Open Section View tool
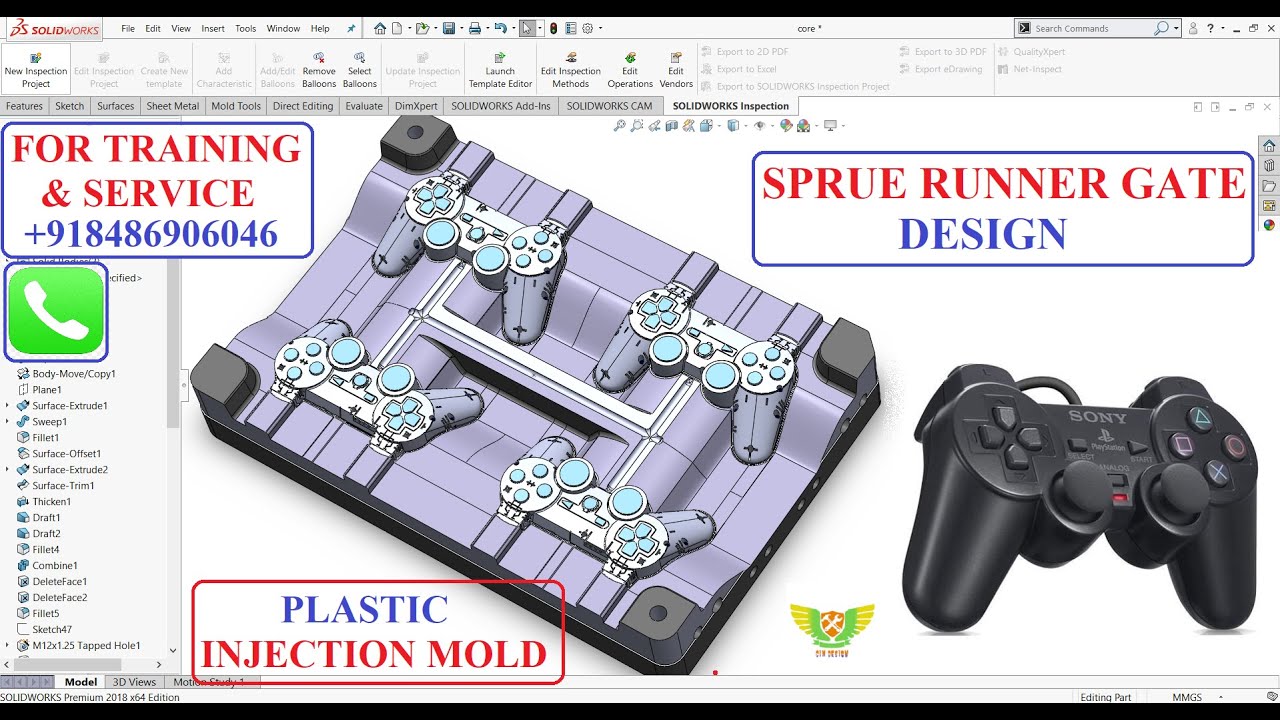Viewport: 1280px width, 720px height. (672, 125)
